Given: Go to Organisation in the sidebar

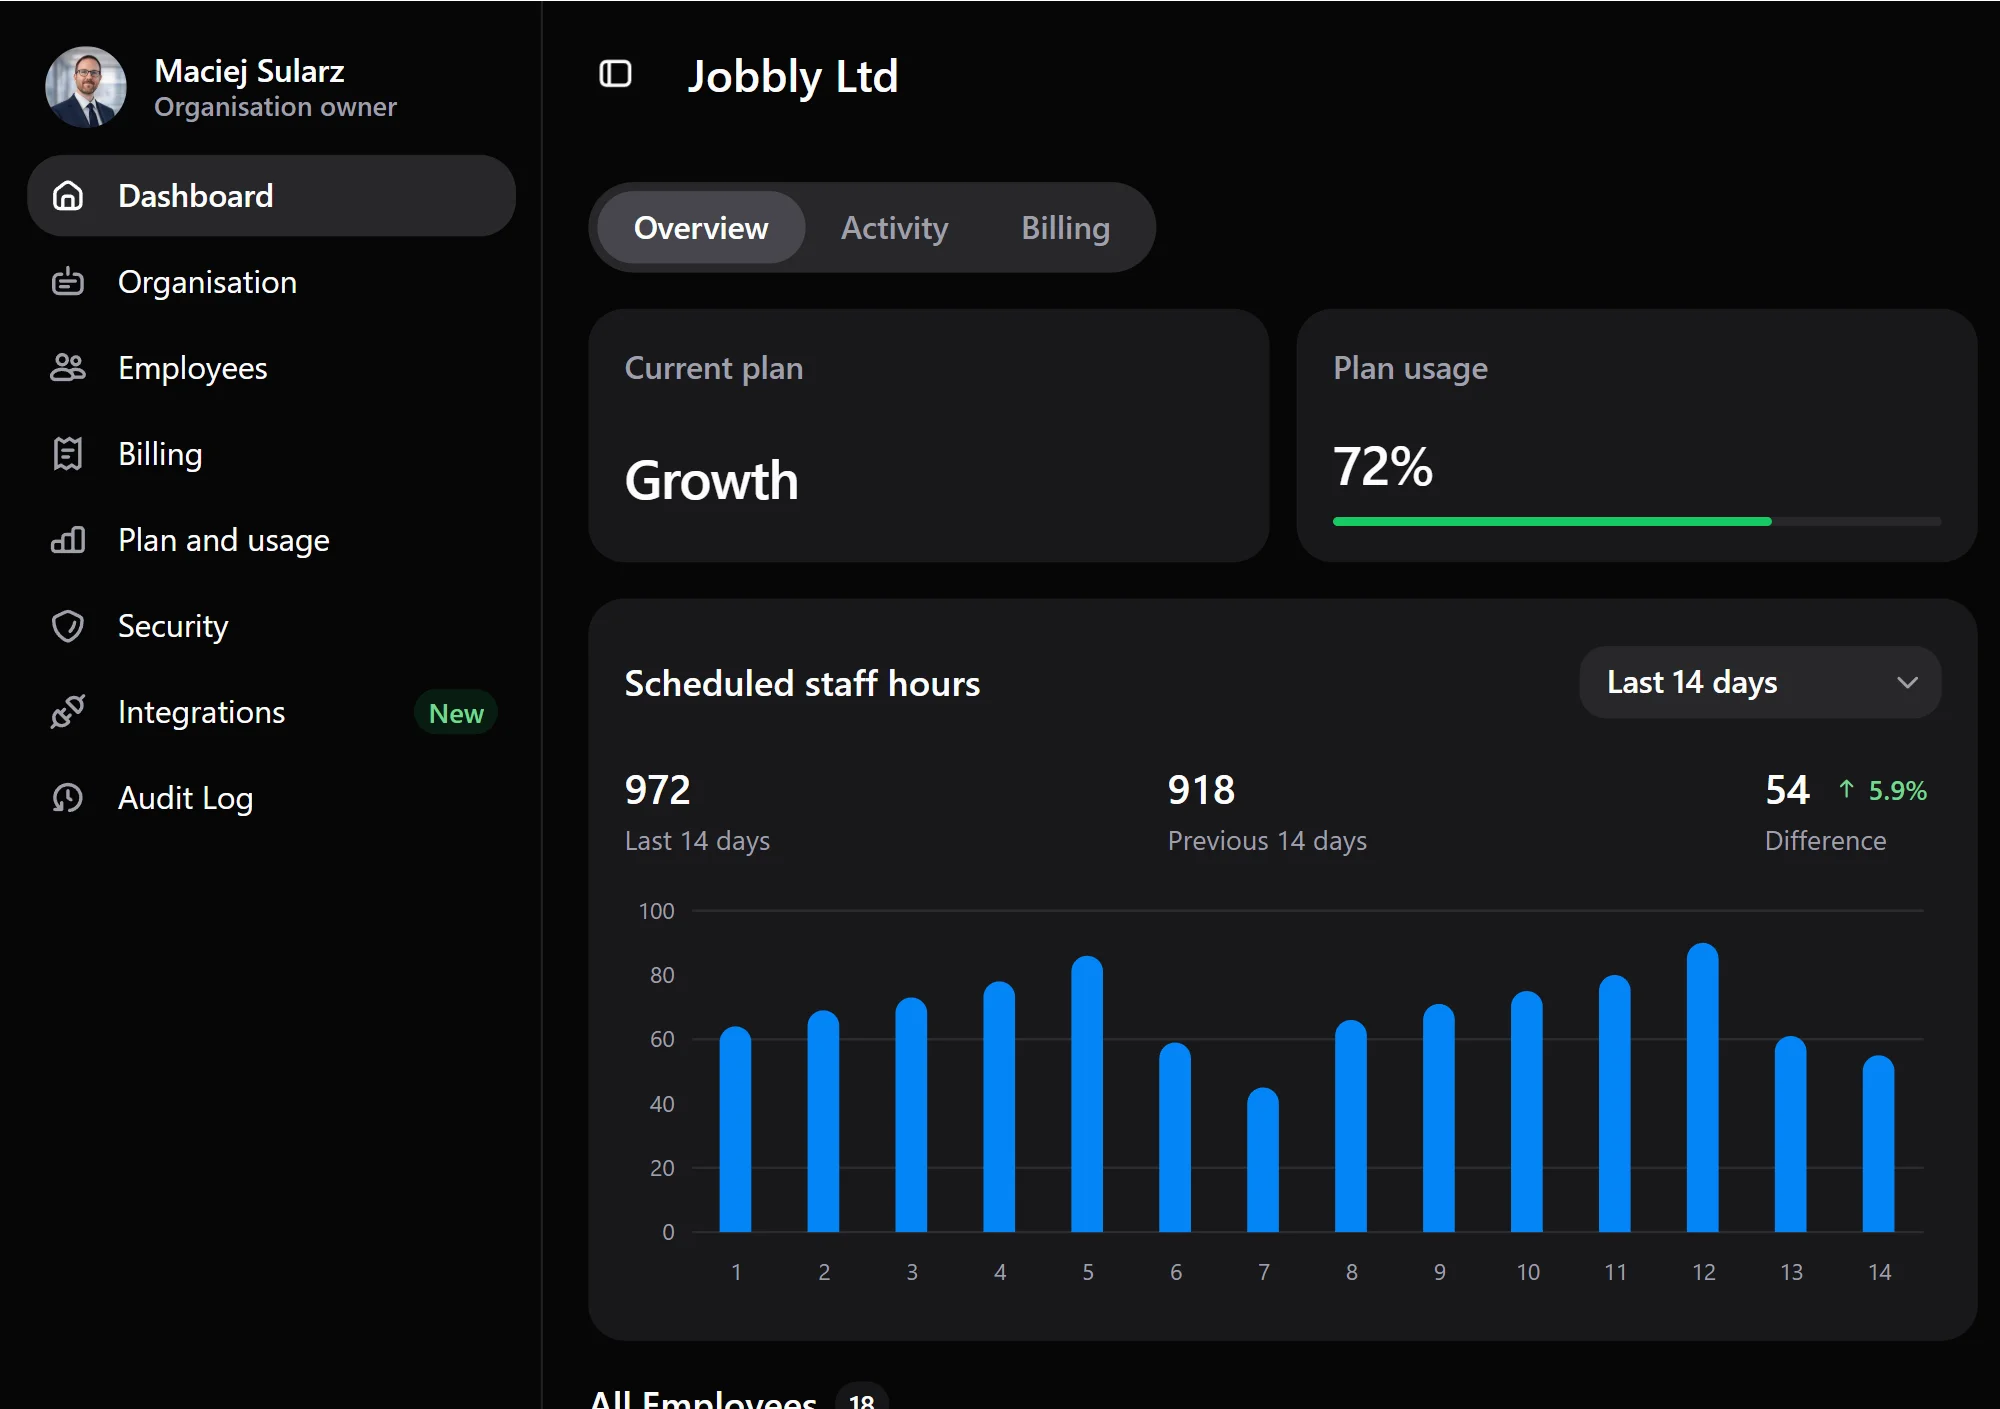Looking at the screenshot, I should [x=272, y=282].
